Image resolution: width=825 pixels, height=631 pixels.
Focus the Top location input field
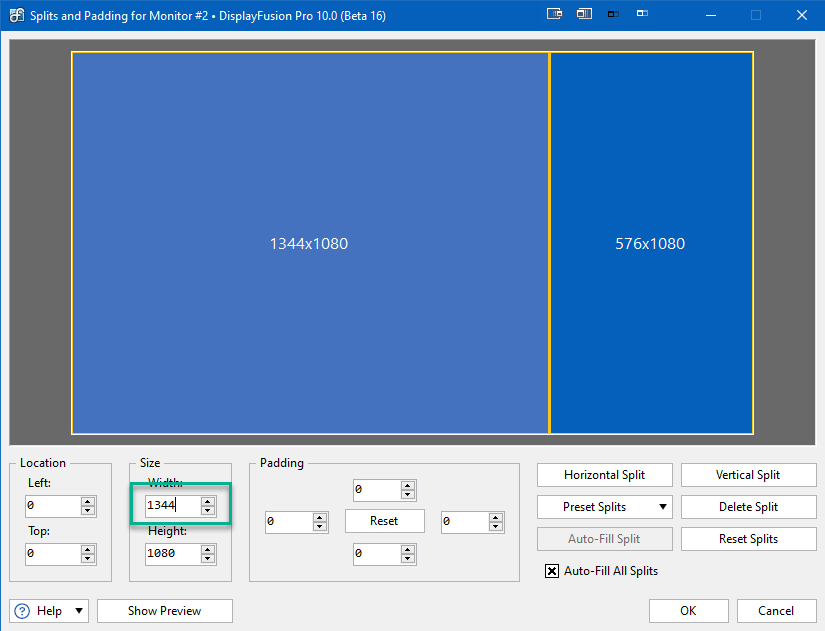click(53, 554)
